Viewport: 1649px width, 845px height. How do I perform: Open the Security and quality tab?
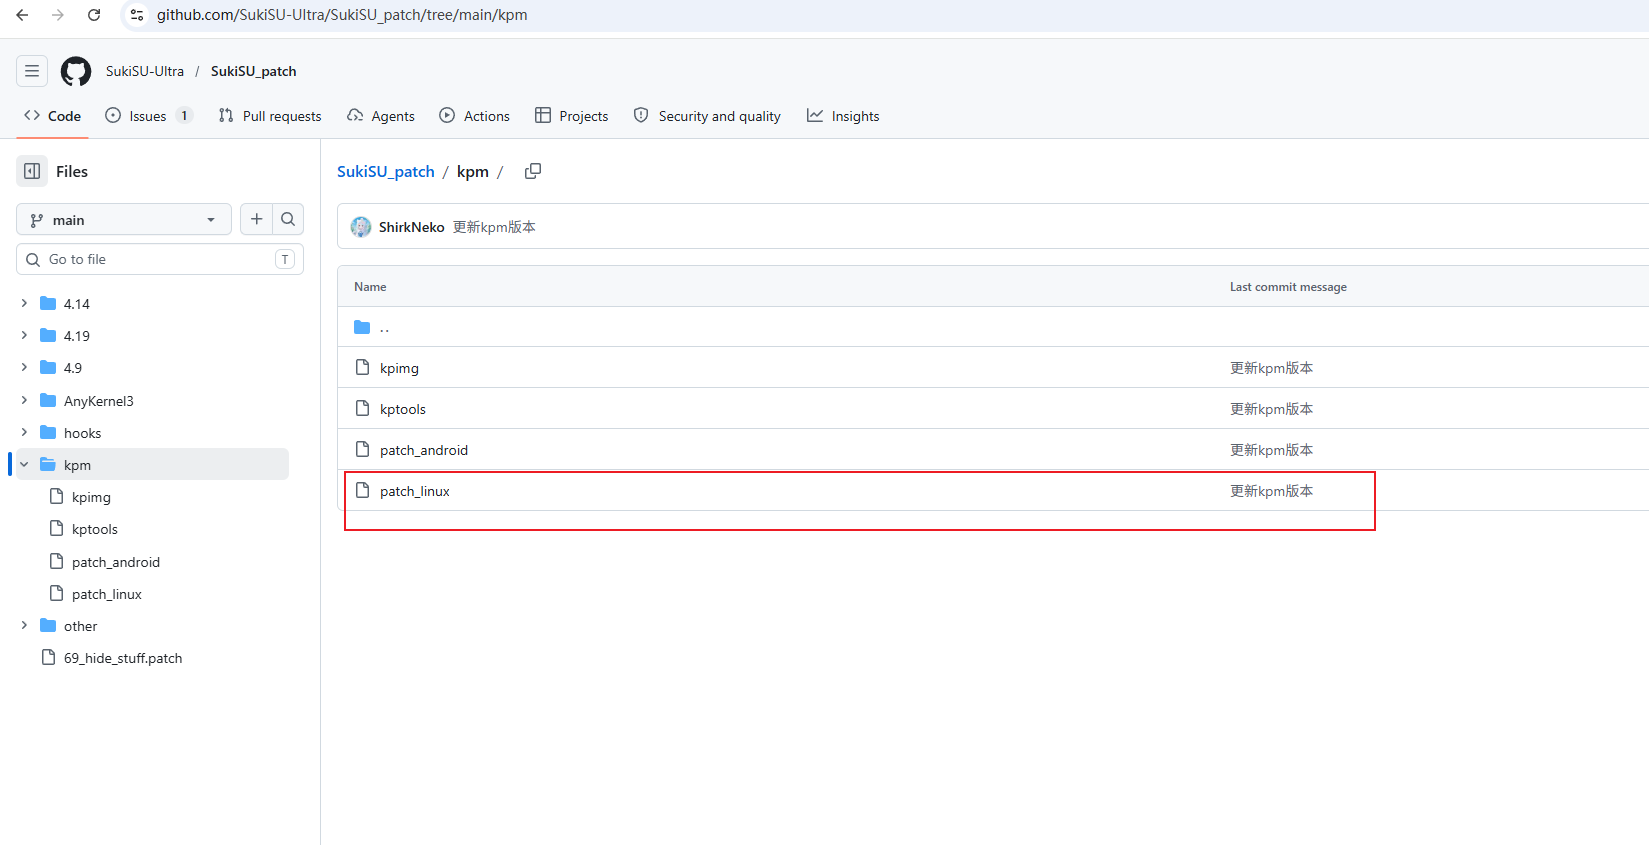707,116
